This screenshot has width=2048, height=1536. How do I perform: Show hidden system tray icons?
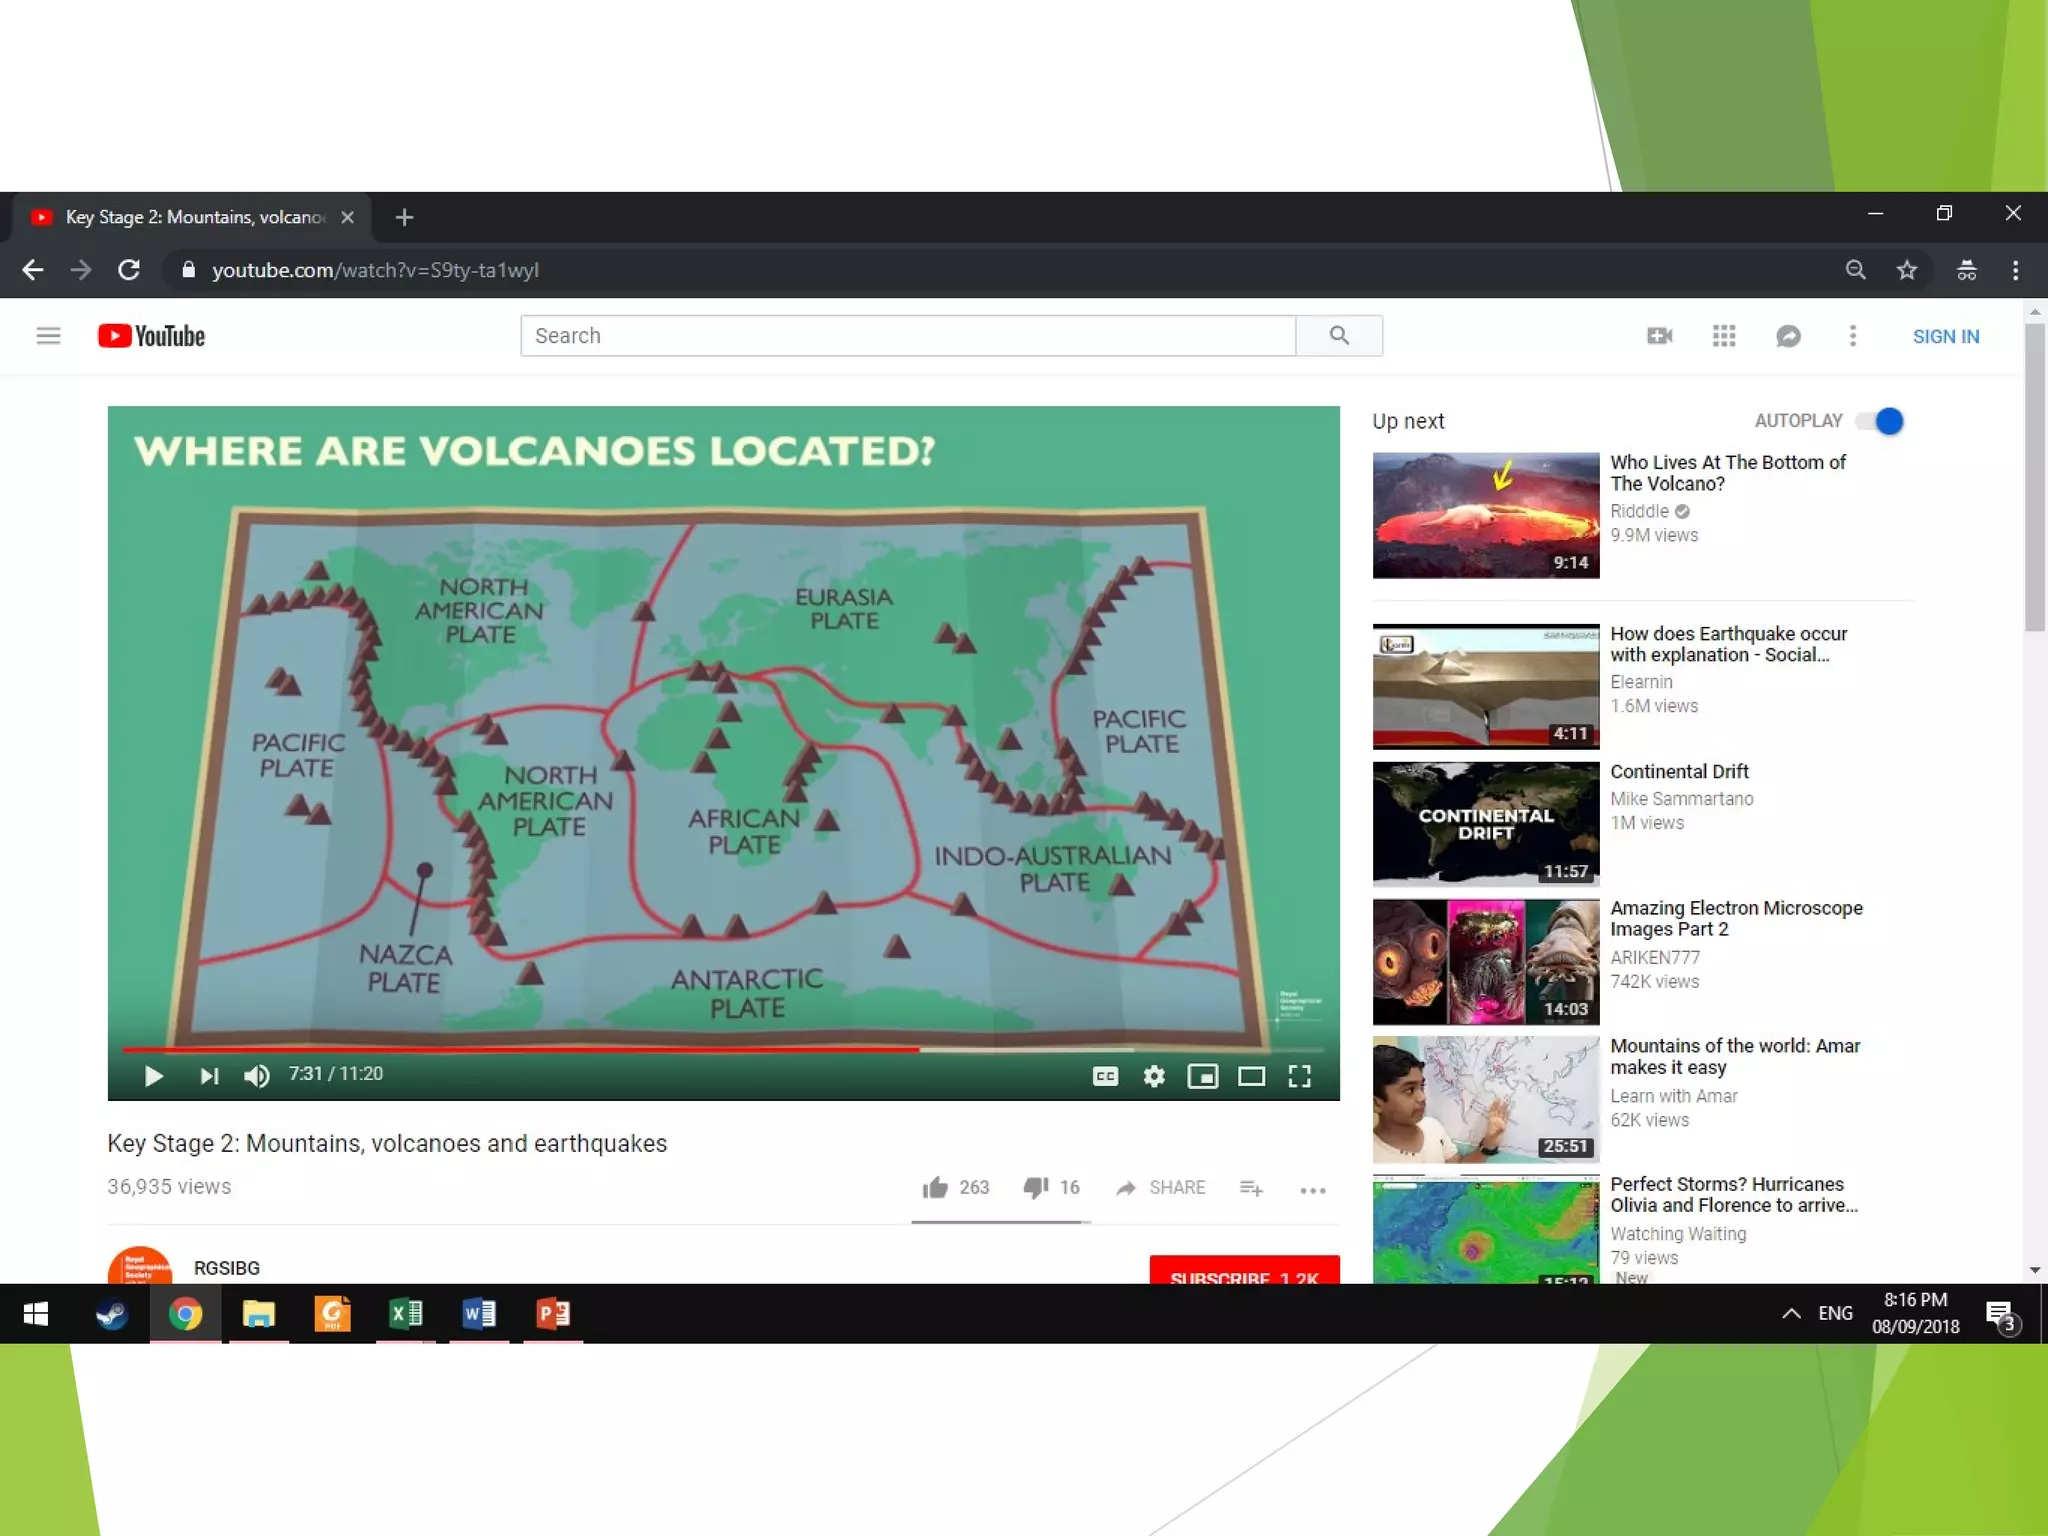tap(1791, 1313)
